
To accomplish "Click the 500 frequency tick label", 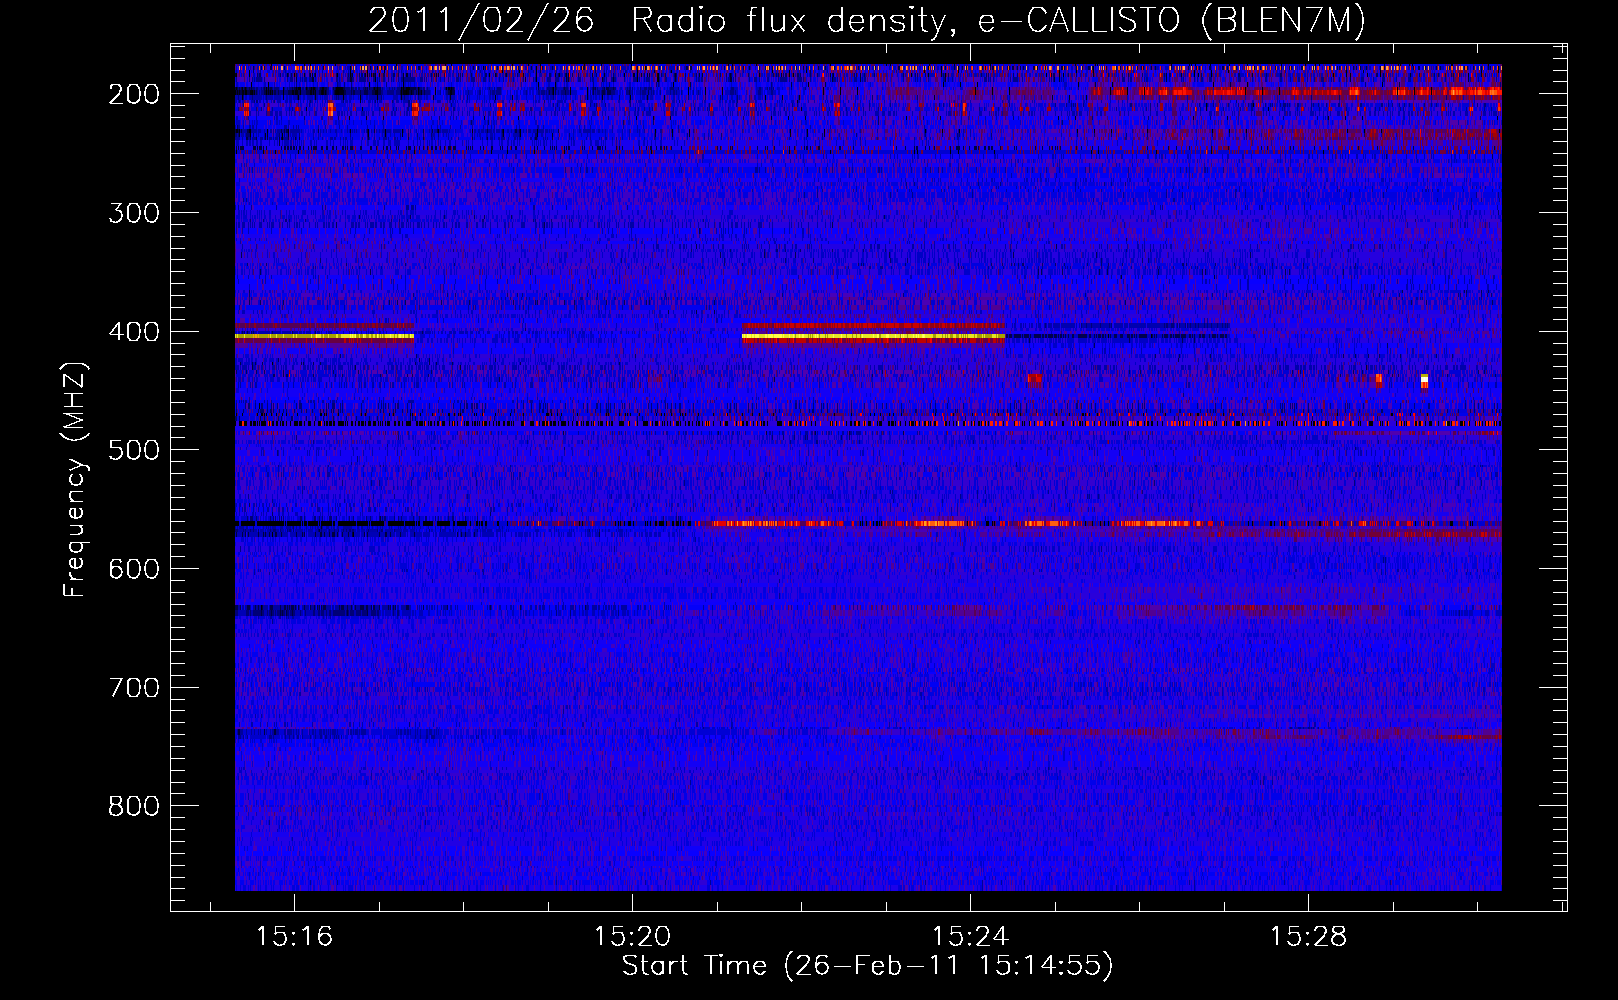I will [x=134, y=450].
